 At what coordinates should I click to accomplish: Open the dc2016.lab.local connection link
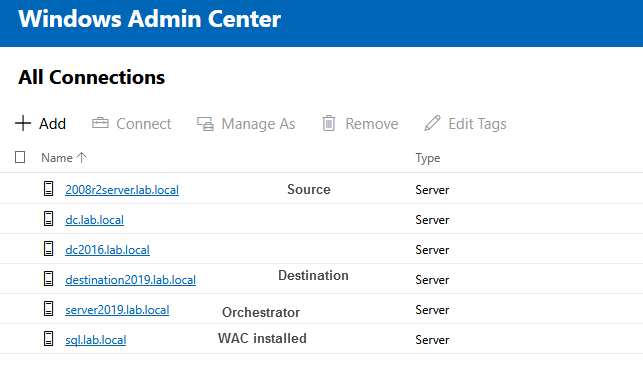click(x=107, y=250)
